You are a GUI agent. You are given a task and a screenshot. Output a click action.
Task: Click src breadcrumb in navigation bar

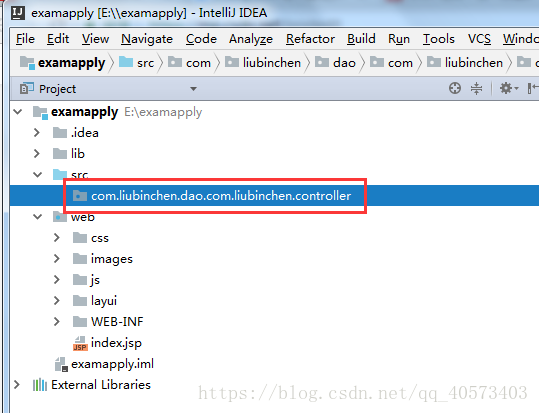click(x=136, y=63)
